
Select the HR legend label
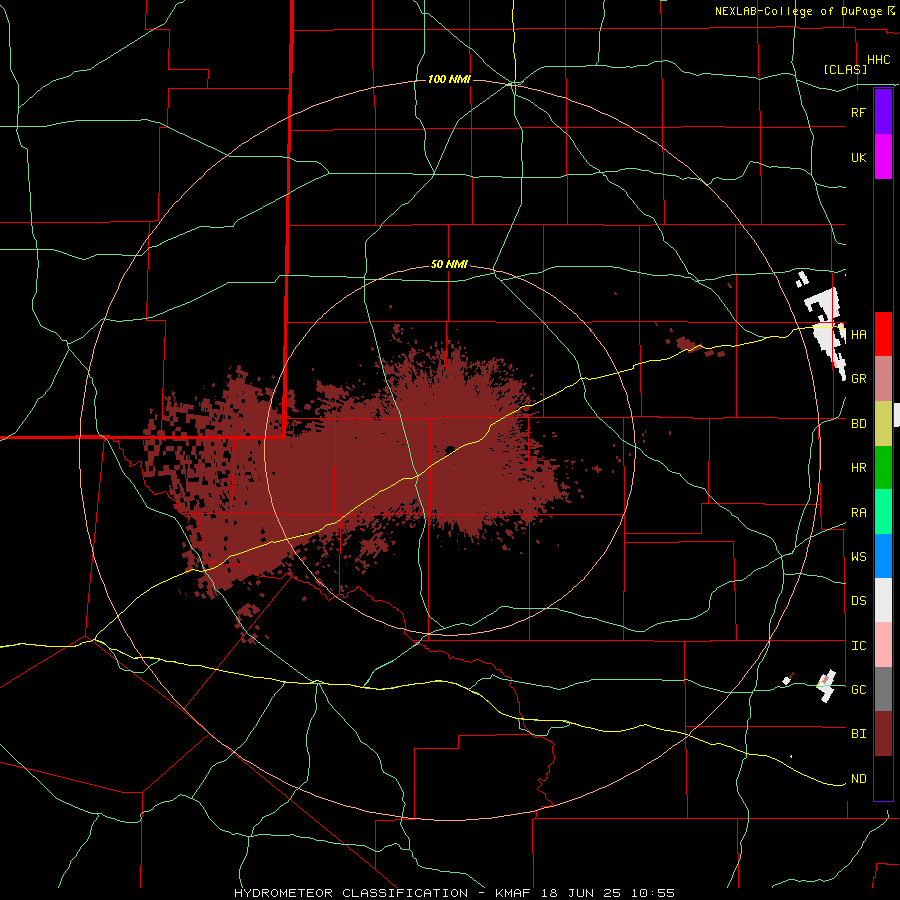point(858,468)
